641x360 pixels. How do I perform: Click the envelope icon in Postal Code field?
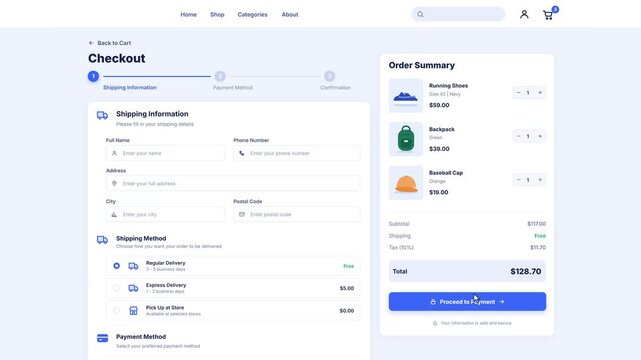pos(242,215)
